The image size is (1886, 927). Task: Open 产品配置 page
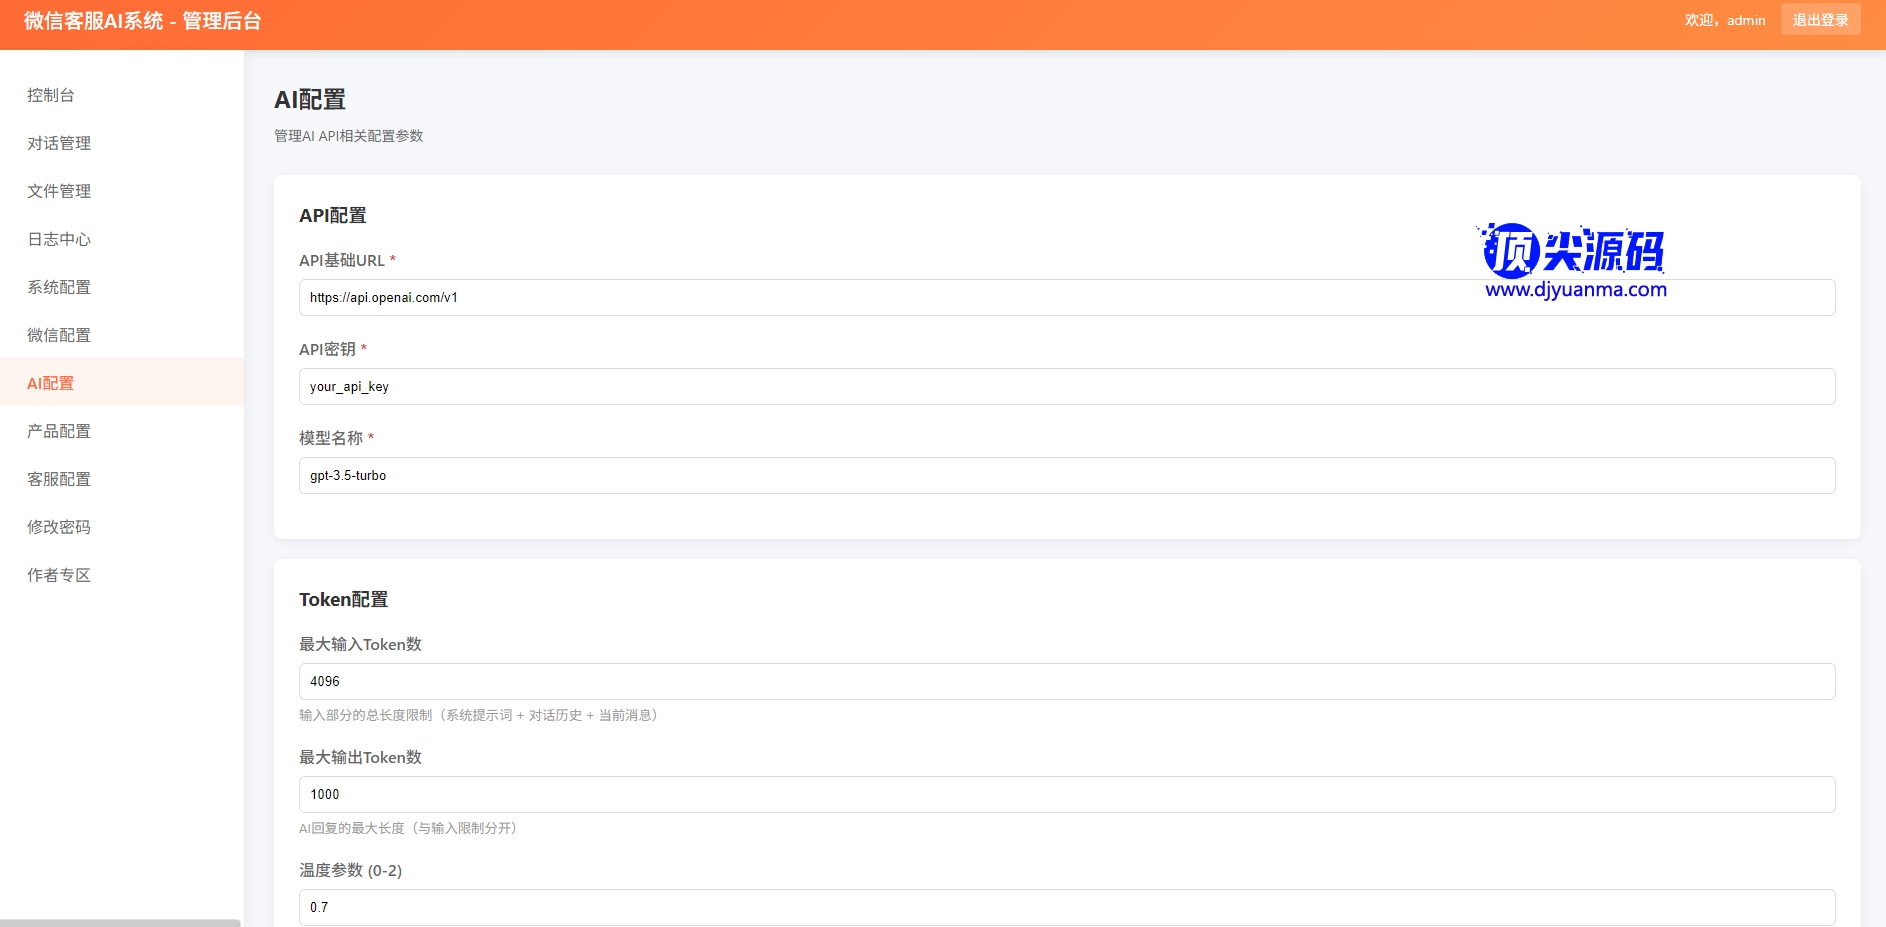coord(59,431)
